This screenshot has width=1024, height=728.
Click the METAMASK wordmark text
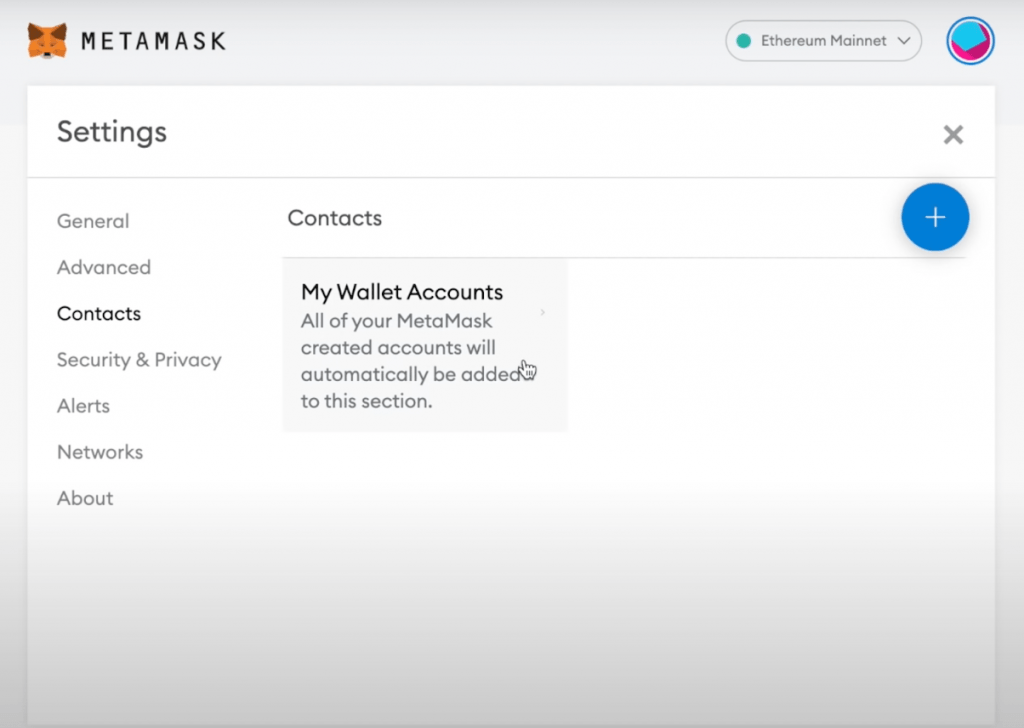click(x=154, y=41)
